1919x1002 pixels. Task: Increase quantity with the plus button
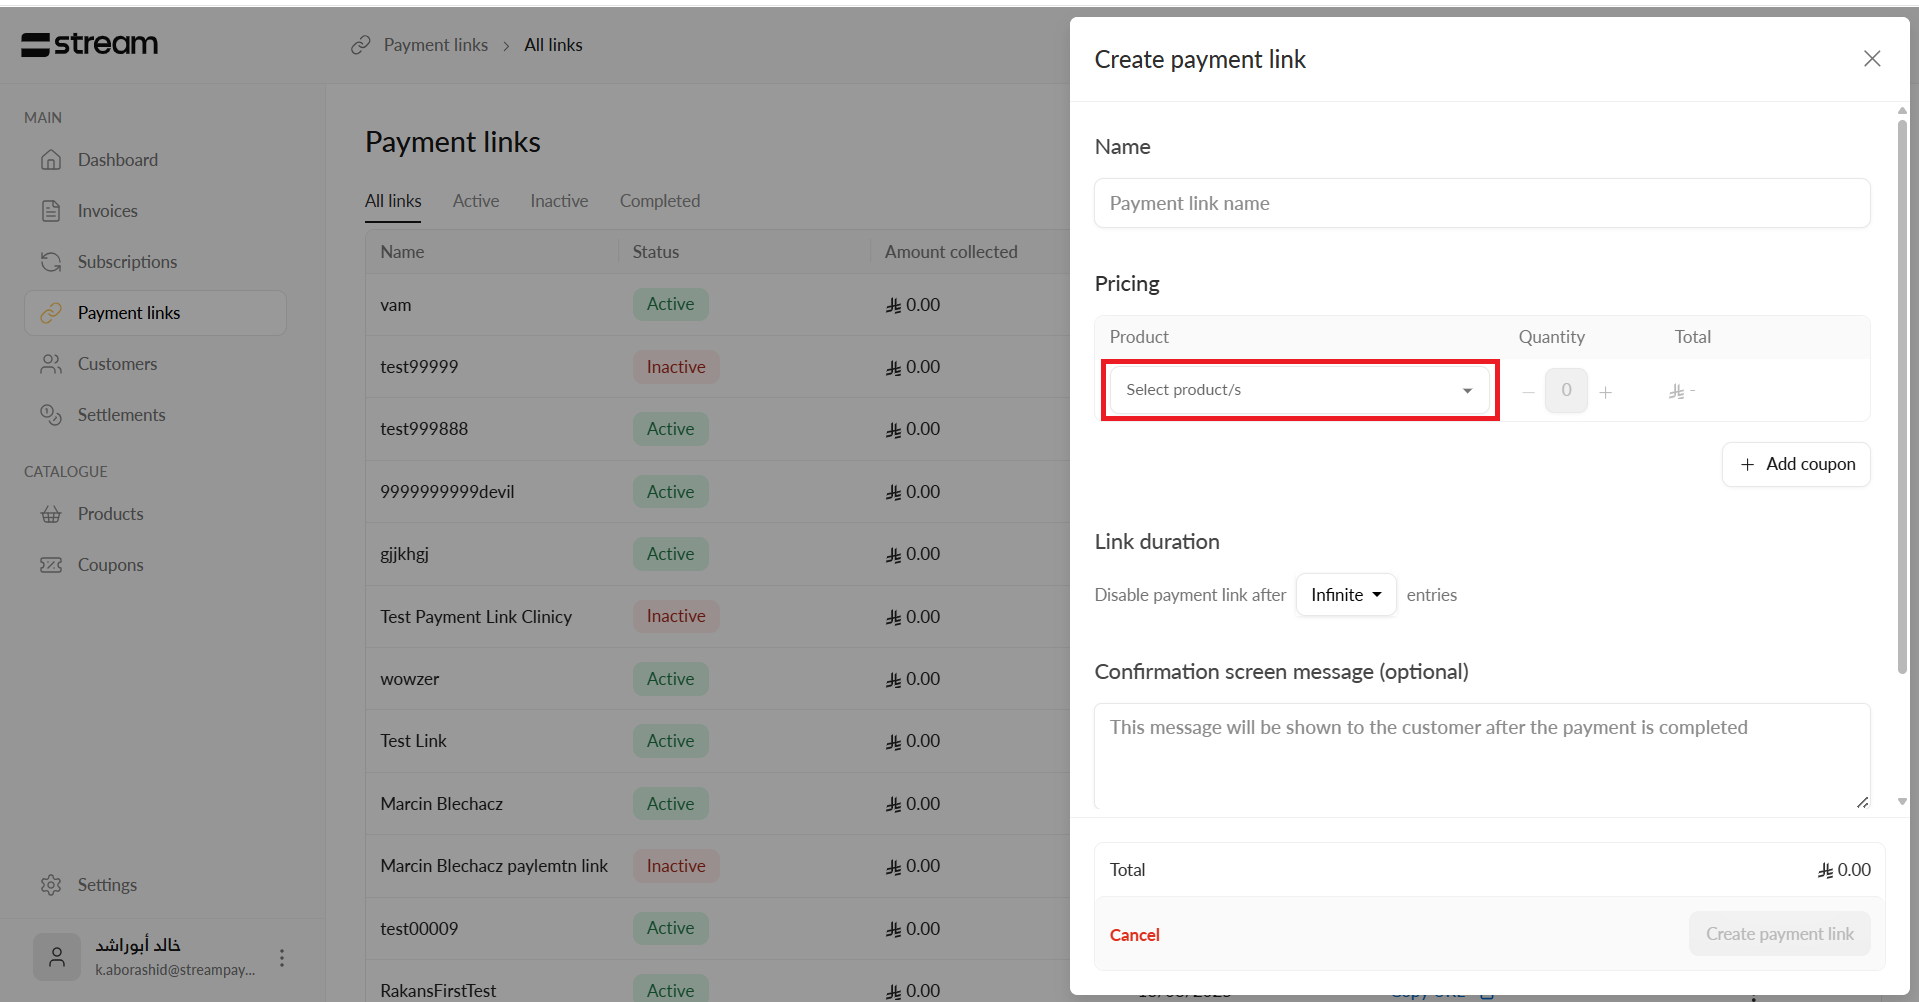coord(1605,392)
